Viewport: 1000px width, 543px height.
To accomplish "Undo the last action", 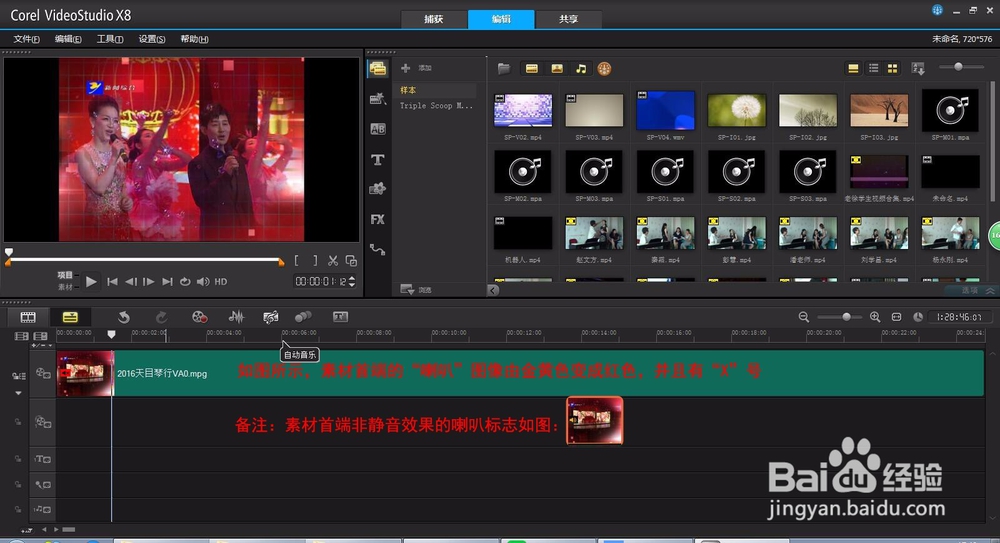I will click(x=124, y=317).
